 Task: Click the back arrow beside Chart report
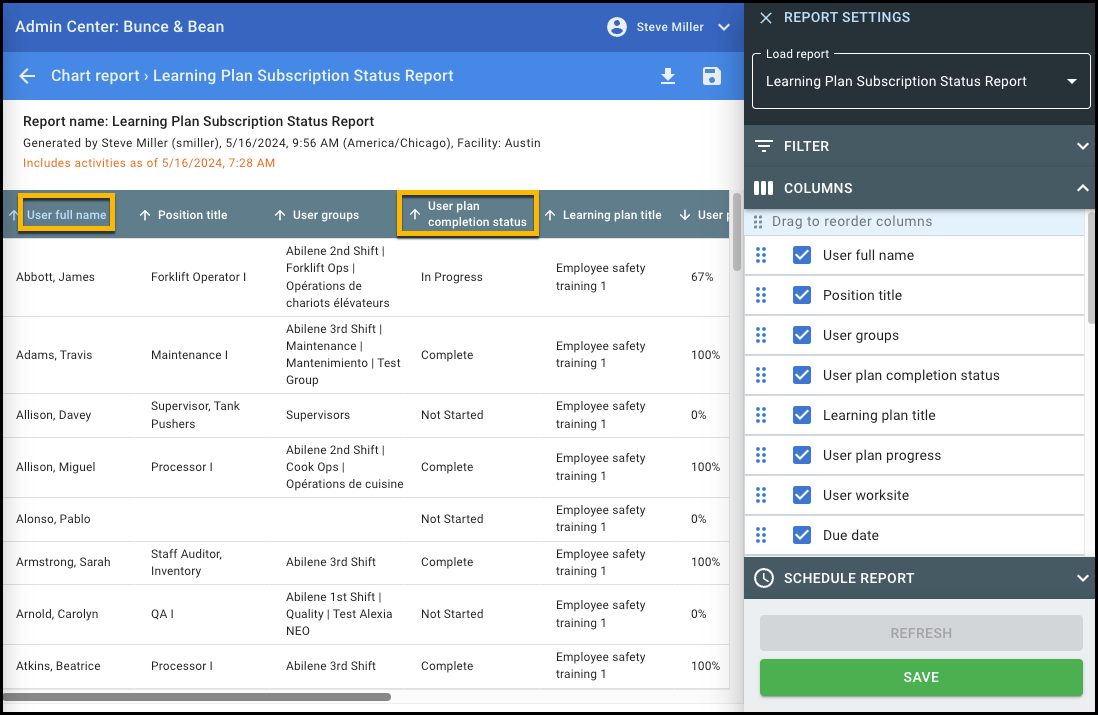[28, 76]
